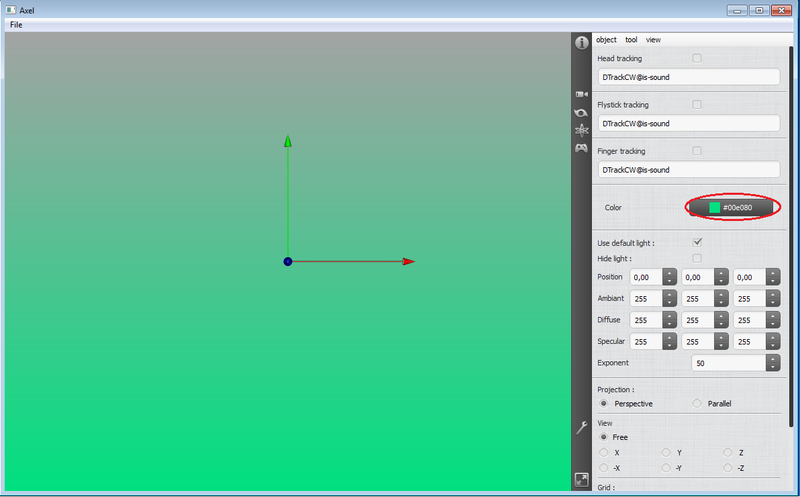The width and height of the screenshot is (800, 497).
Task: Click the atom-shaped icon in sidebar
Action: tap(581, 130)
